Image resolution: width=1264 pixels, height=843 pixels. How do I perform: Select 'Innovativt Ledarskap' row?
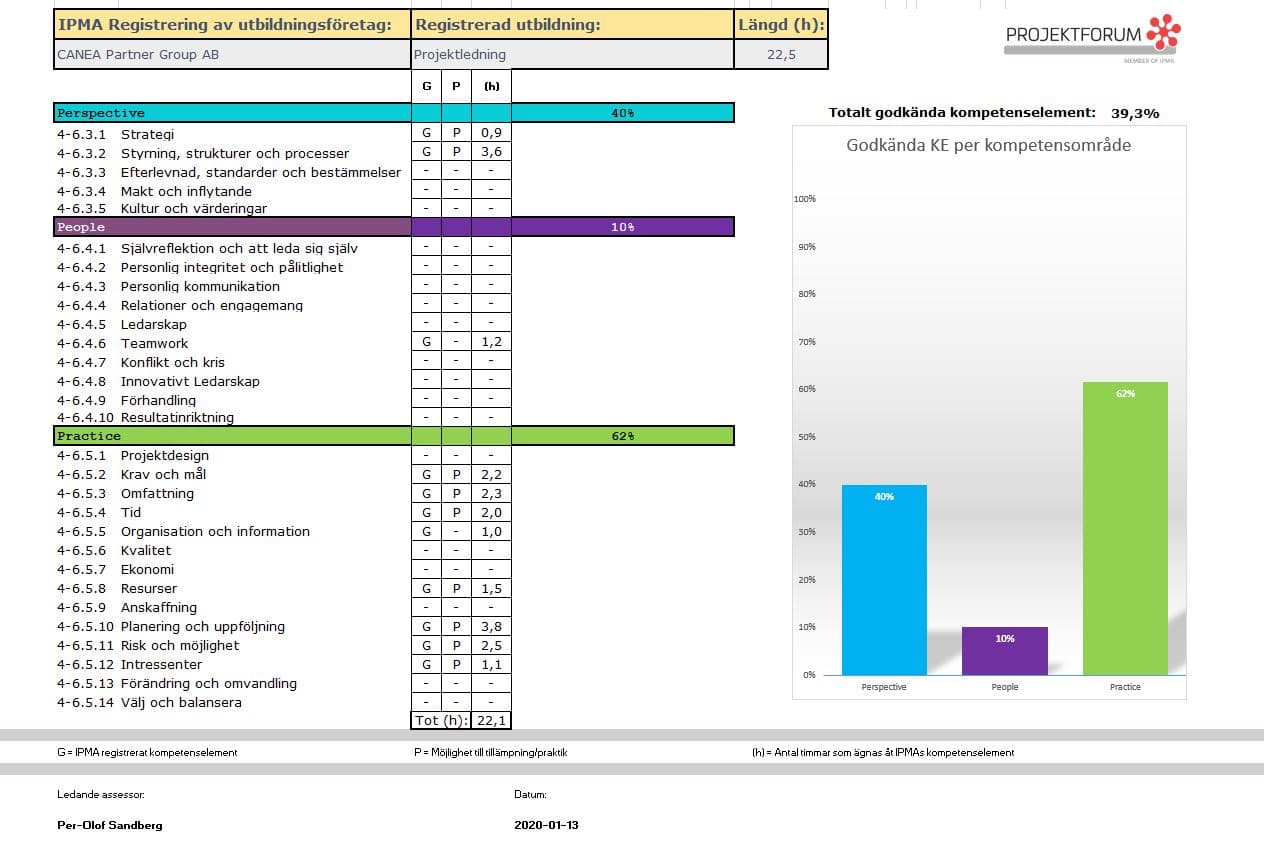[190, 381]
